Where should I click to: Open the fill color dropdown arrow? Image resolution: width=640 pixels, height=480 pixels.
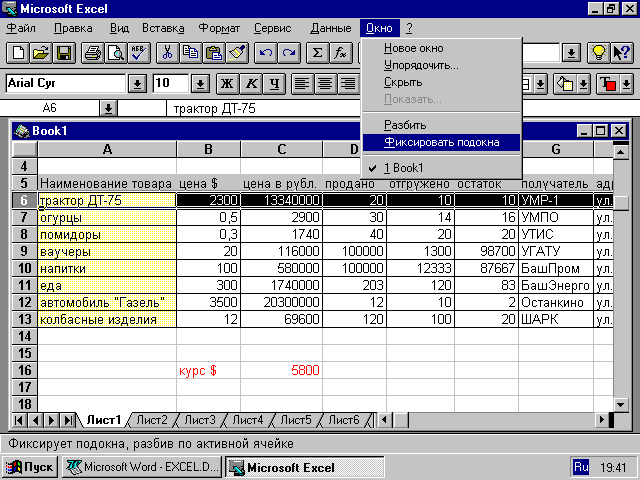click(583, 84)
